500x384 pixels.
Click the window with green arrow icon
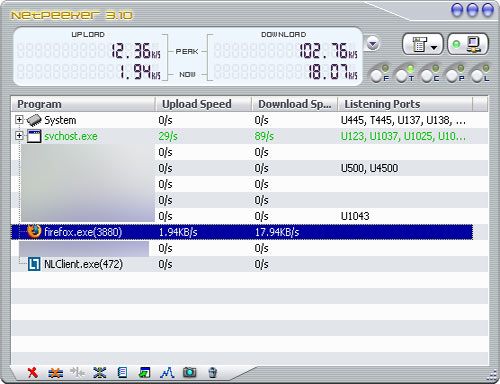click(144, 372)
